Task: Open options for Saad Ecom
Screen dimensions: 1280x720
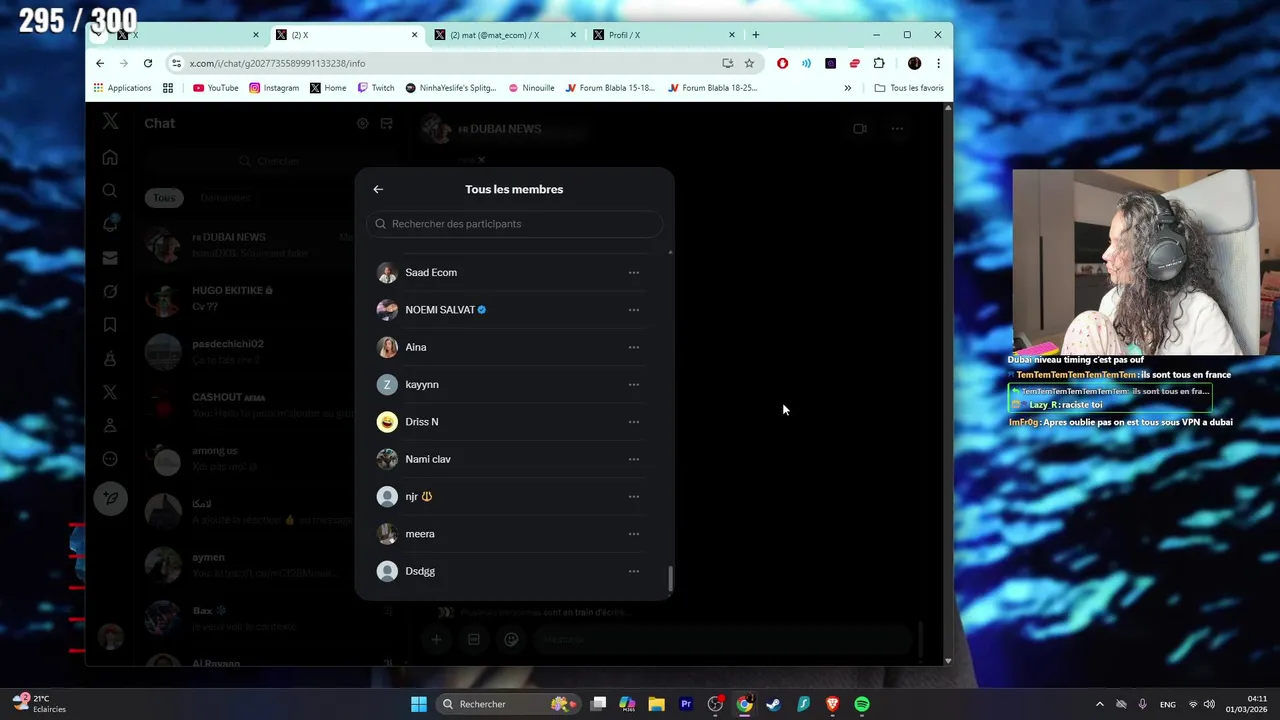Action: 633,272
